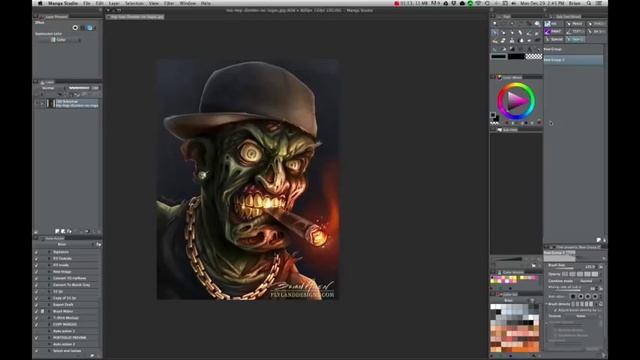
Task: Expand the Signature auto action
Action: [49, 252]
